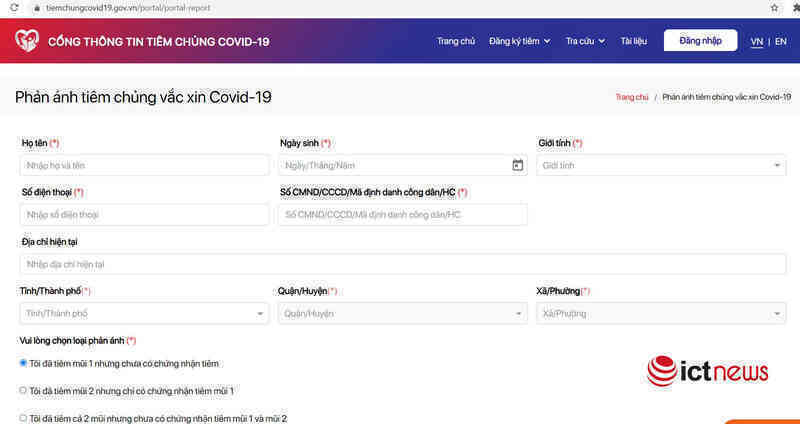Click the padlock site security icon
The height and width of the screenshot is (424, 800).
(x=36, y=8)
